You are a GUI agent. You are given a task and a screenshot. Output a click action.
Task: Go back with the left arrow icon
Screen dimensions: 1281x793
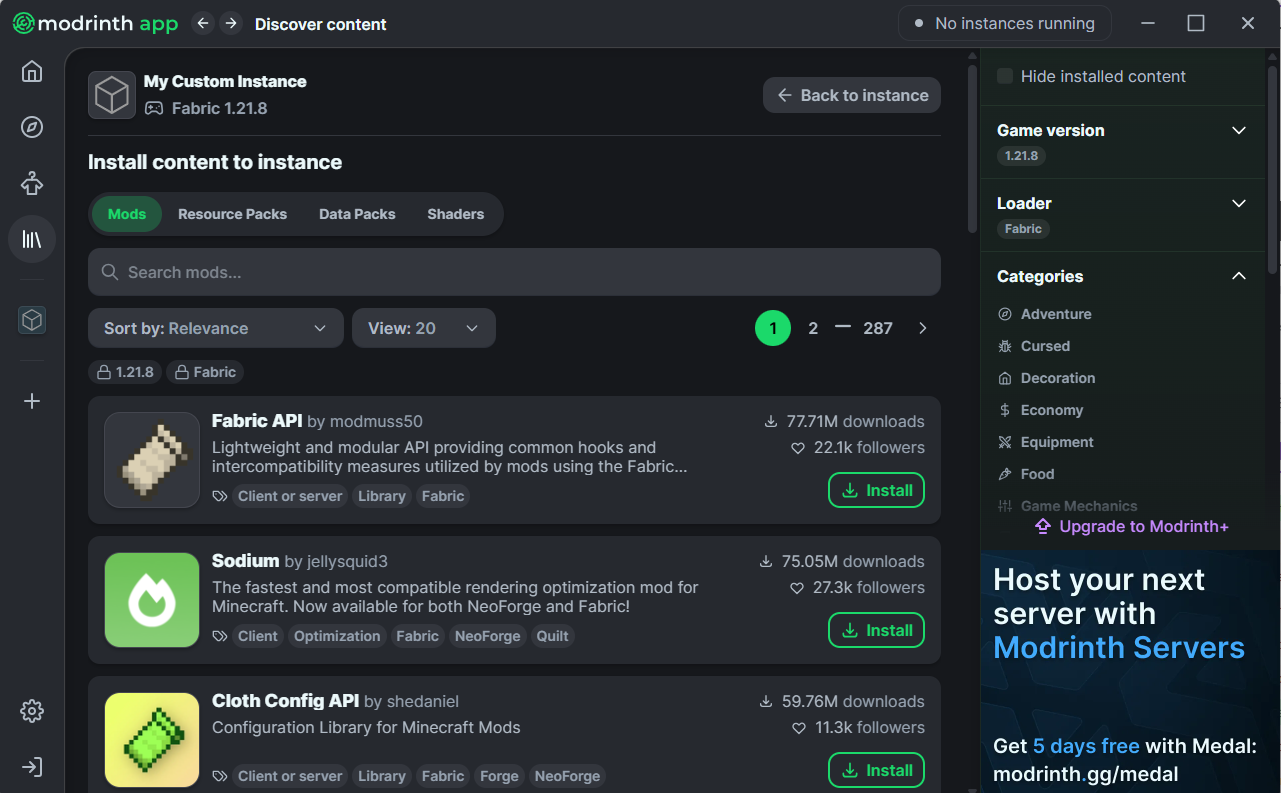click(x=203, y=23)
